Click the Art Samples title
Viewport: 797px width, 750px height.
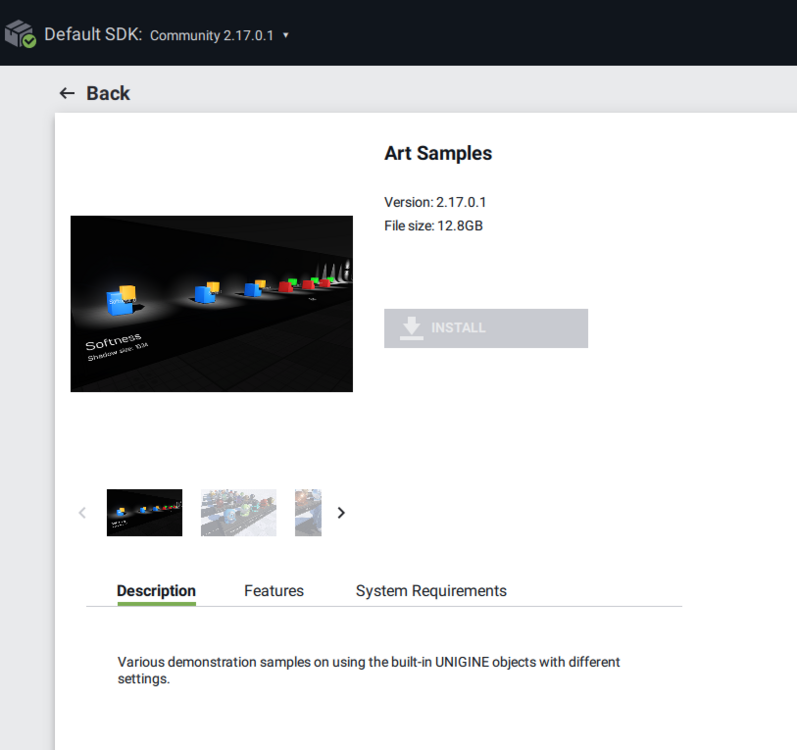tap(438, 153)
